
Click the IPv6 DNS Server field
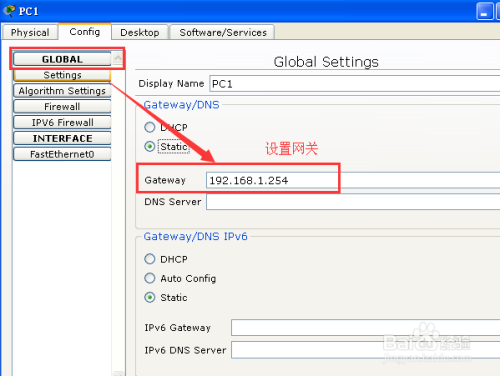[365, 350]
